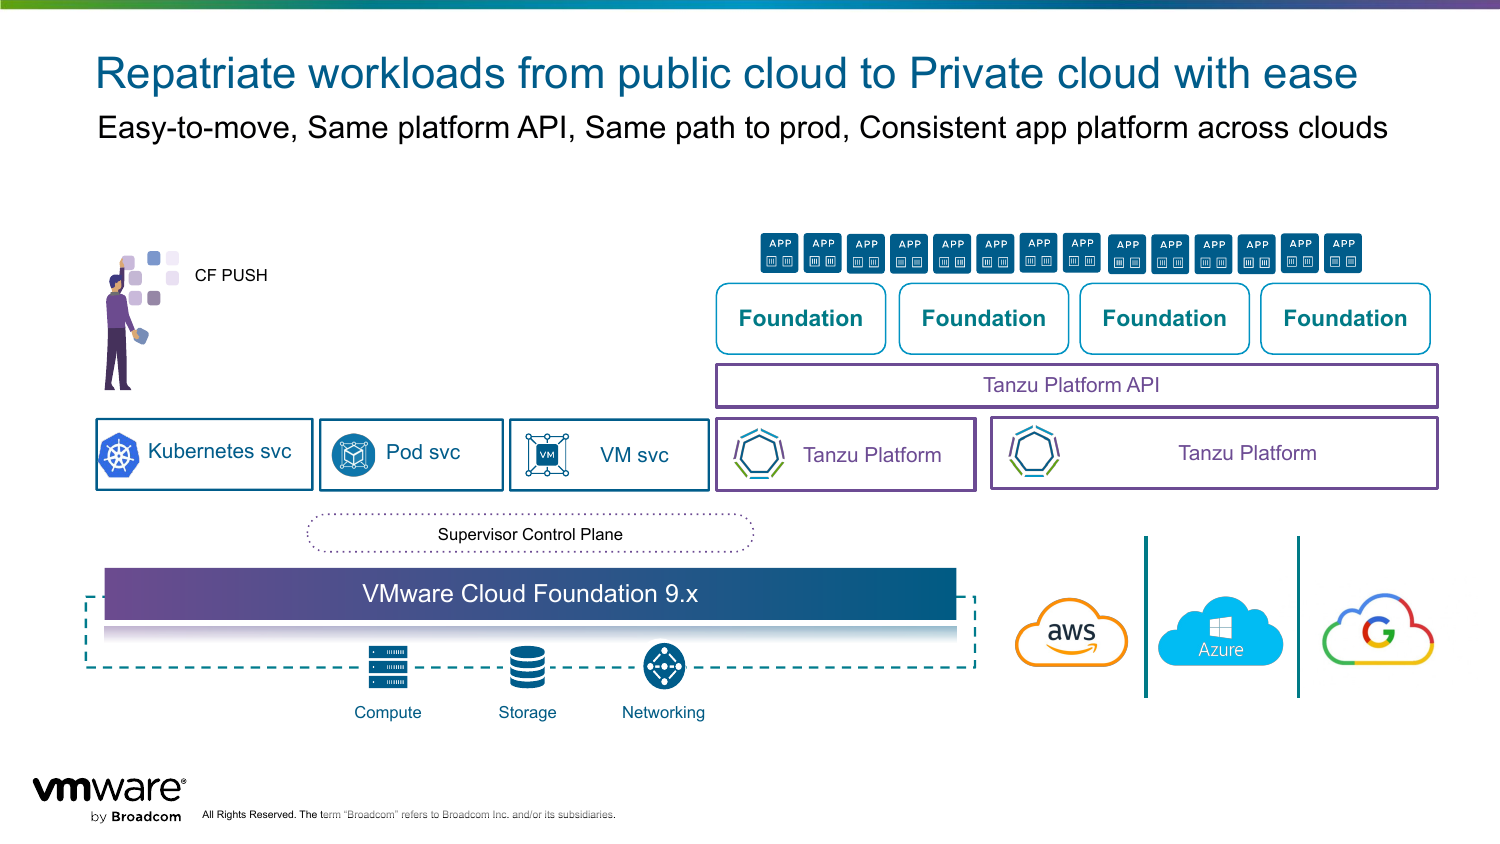Select the Pod svc box
1500x844 pixels.
(411, 455)
